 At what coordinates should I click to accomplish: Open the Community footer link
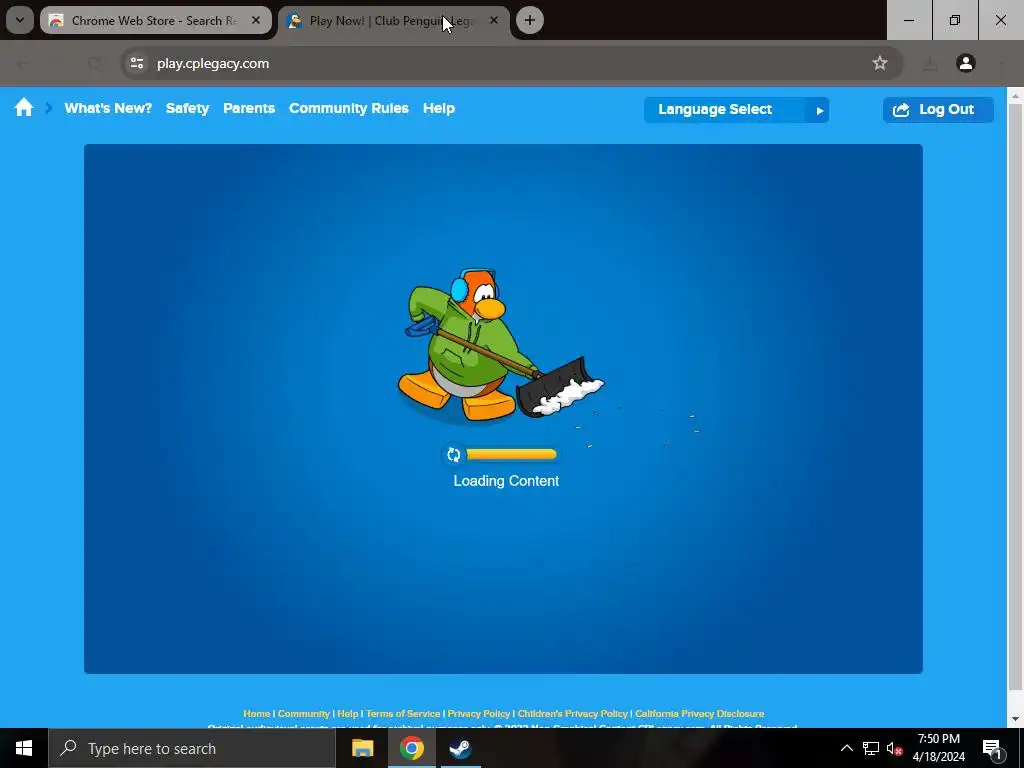(304, 714)
